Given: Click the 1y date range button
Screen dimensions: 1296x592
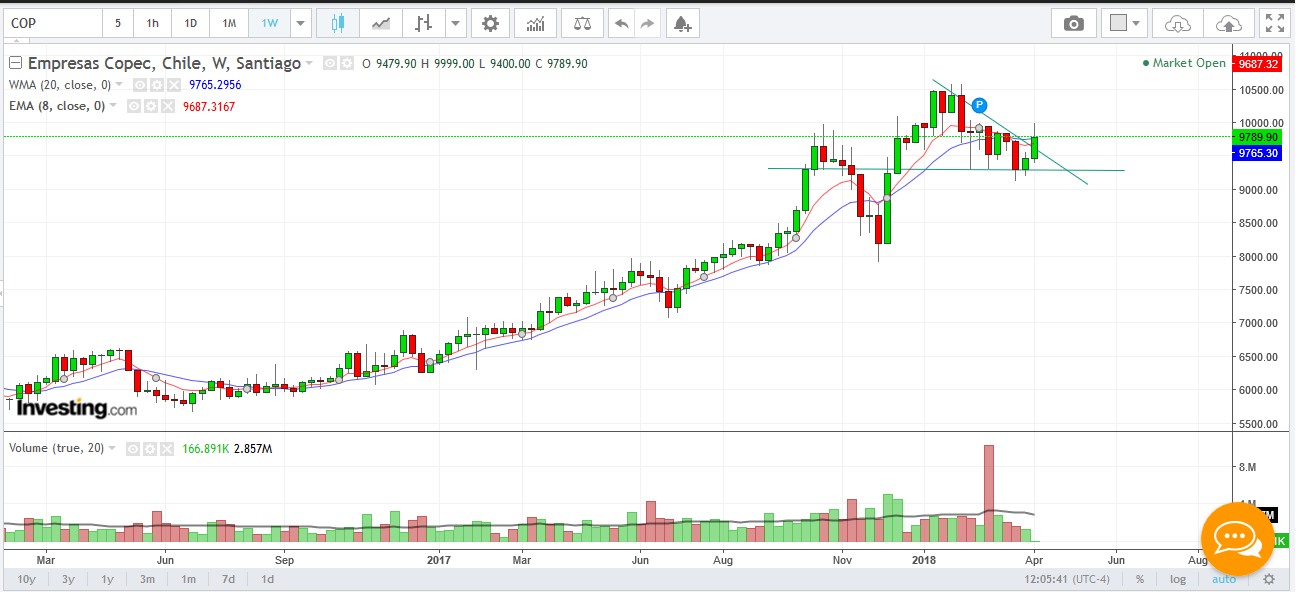Looking at the screenshot, I should (107, 579).
